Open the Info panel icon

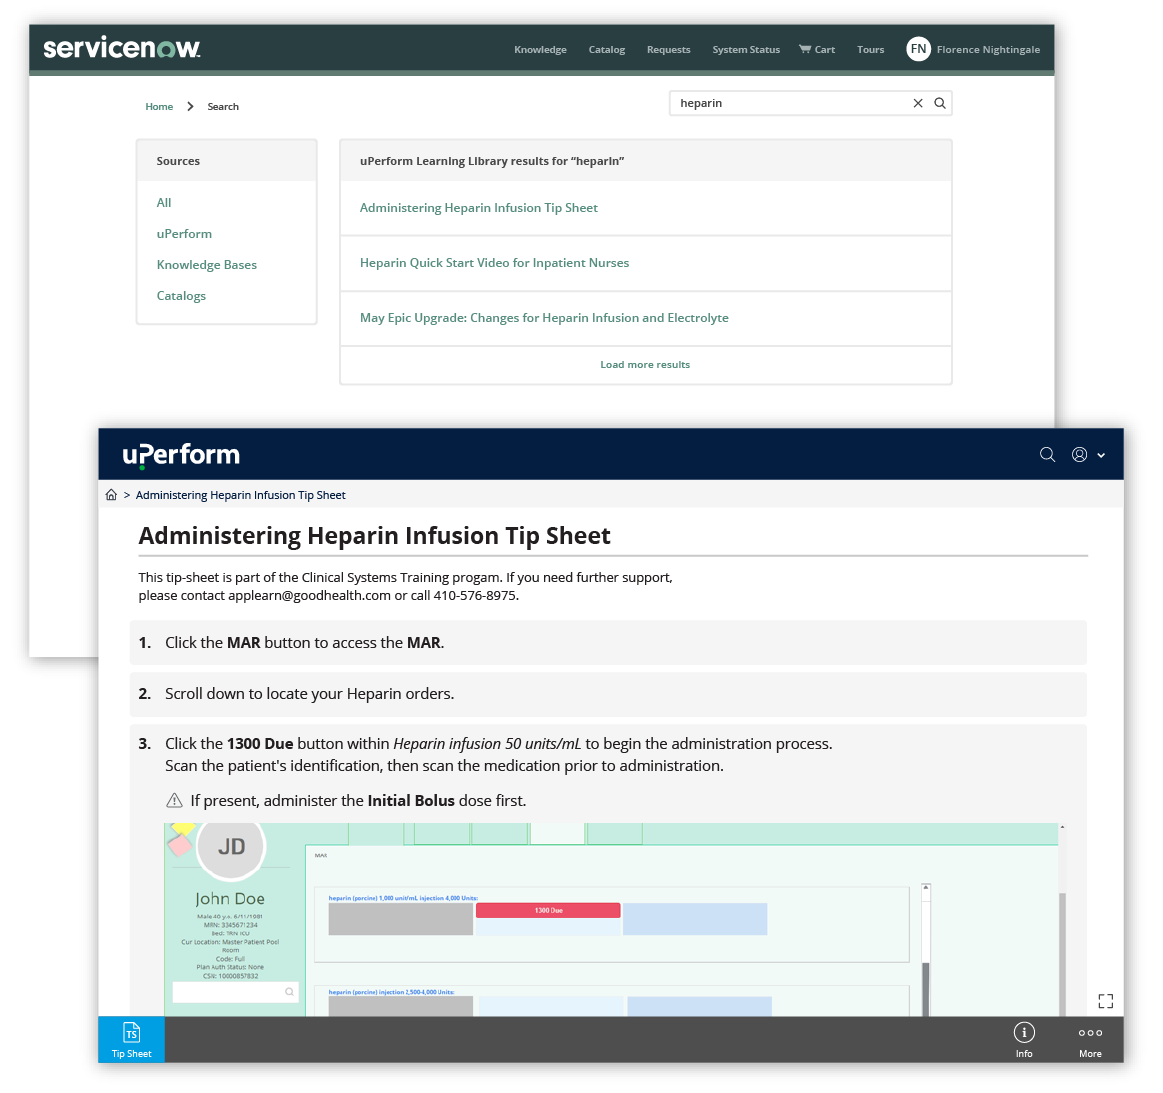(1024, 1039)
